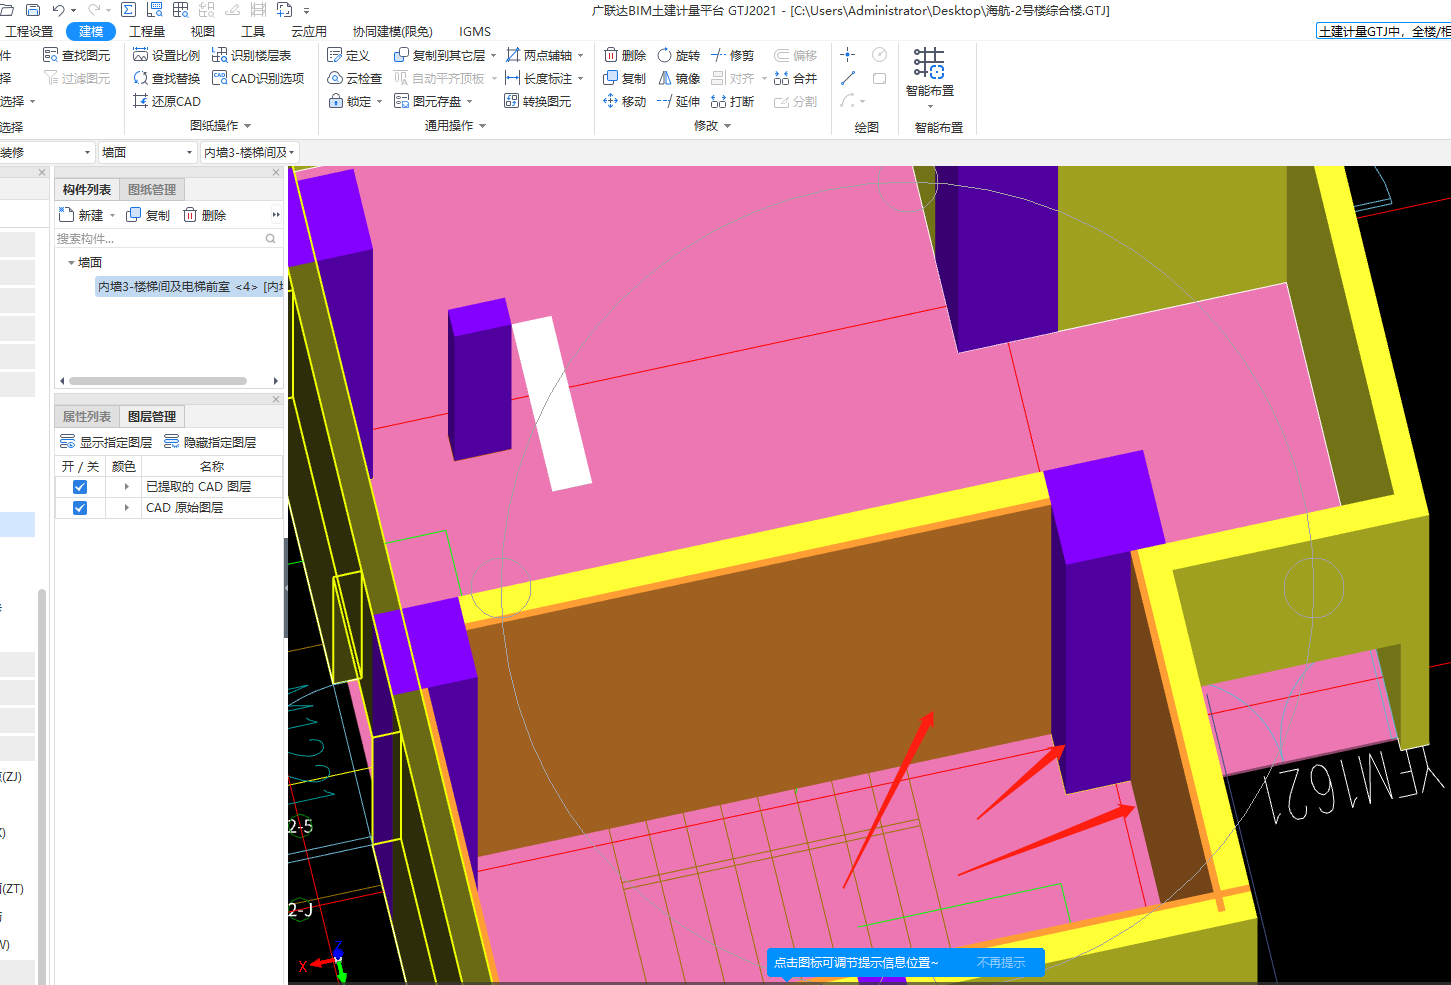Click 长度标注 length dimension tool

click(x=539, y=78)
